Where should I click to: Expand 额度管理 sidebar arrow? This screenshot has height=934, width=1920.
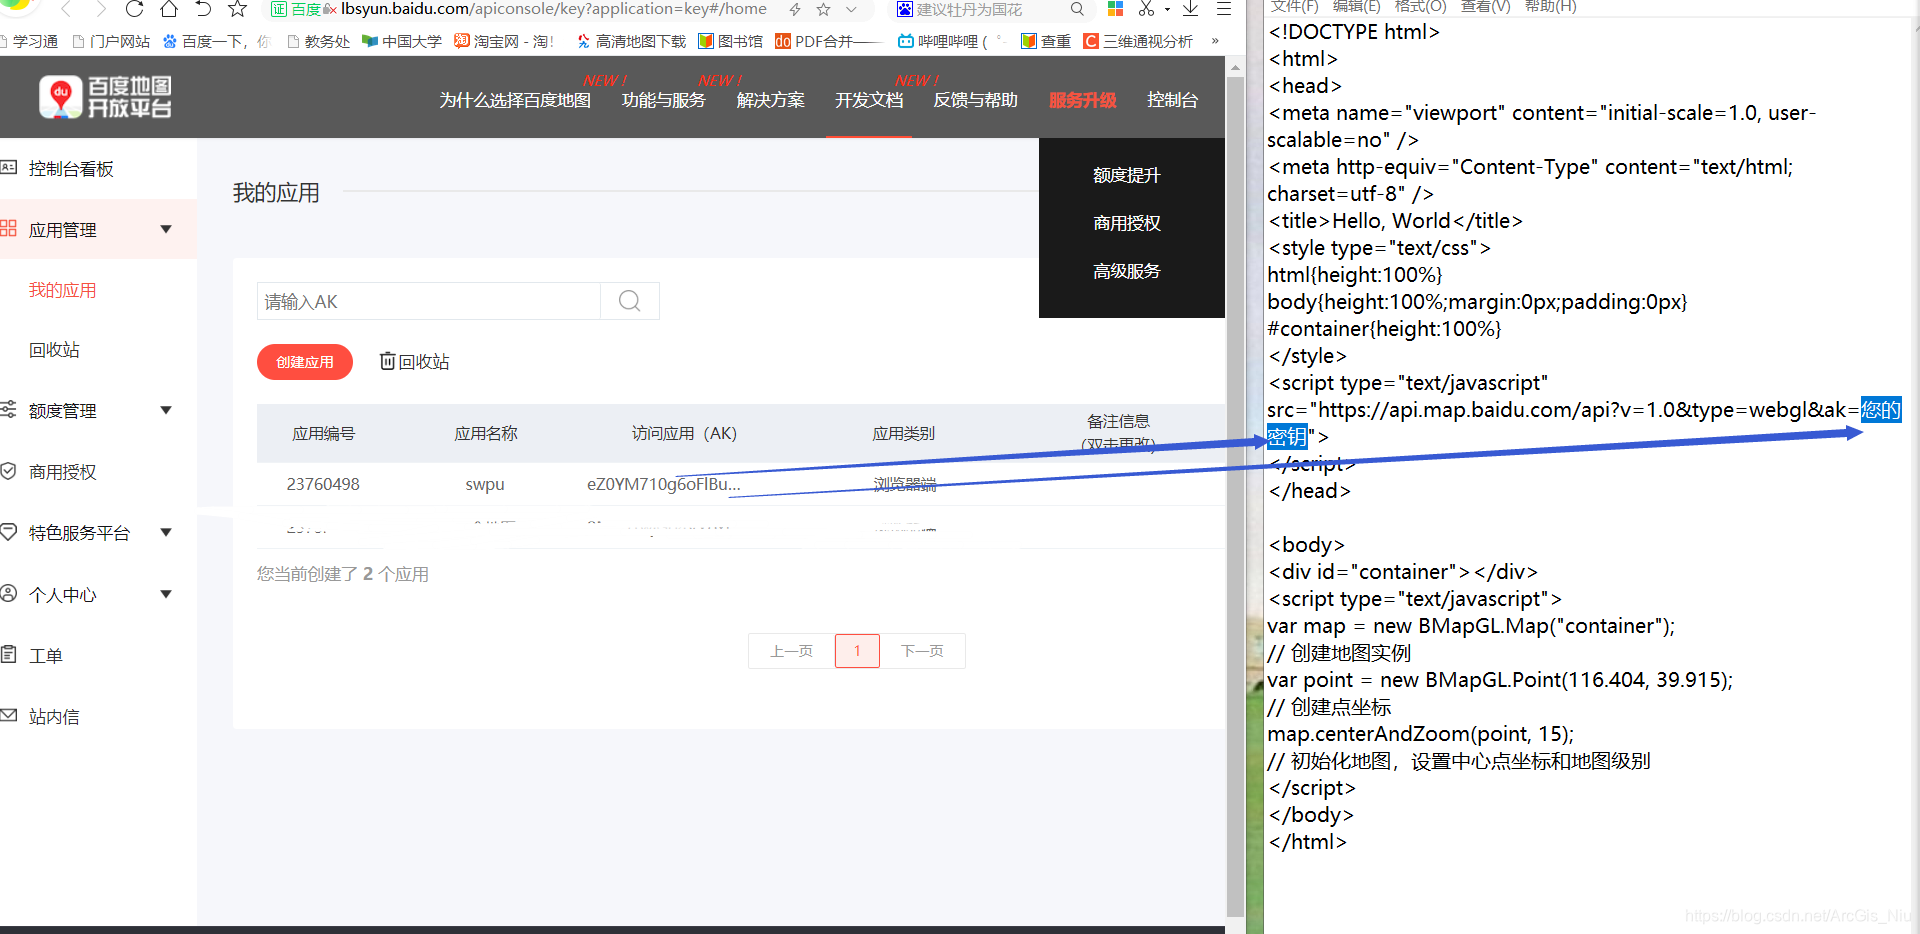click(x=166, y=410)
